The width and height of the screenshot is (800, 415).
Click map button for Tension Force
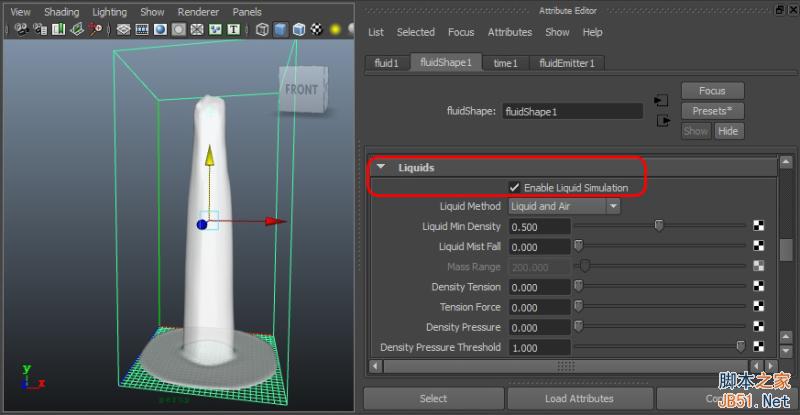click(x=759, y=306)
